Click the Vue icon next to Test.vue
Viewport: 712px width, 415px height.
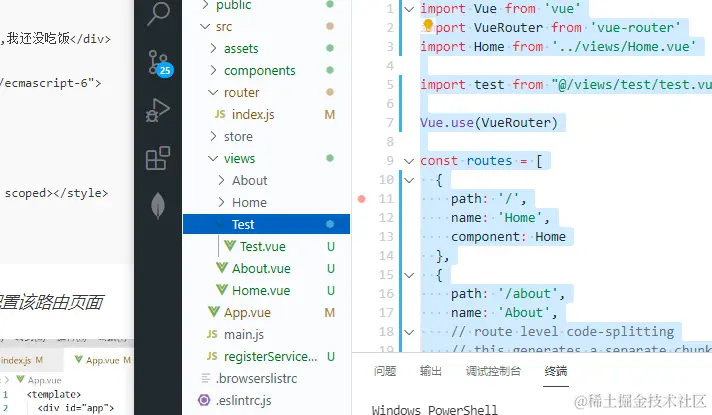pos(230,246)
